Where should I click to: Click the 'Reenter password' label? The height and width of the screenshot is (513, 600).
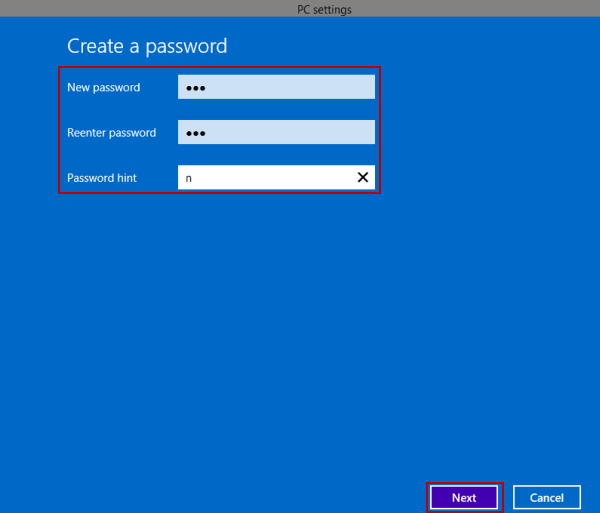coord(112,133)
